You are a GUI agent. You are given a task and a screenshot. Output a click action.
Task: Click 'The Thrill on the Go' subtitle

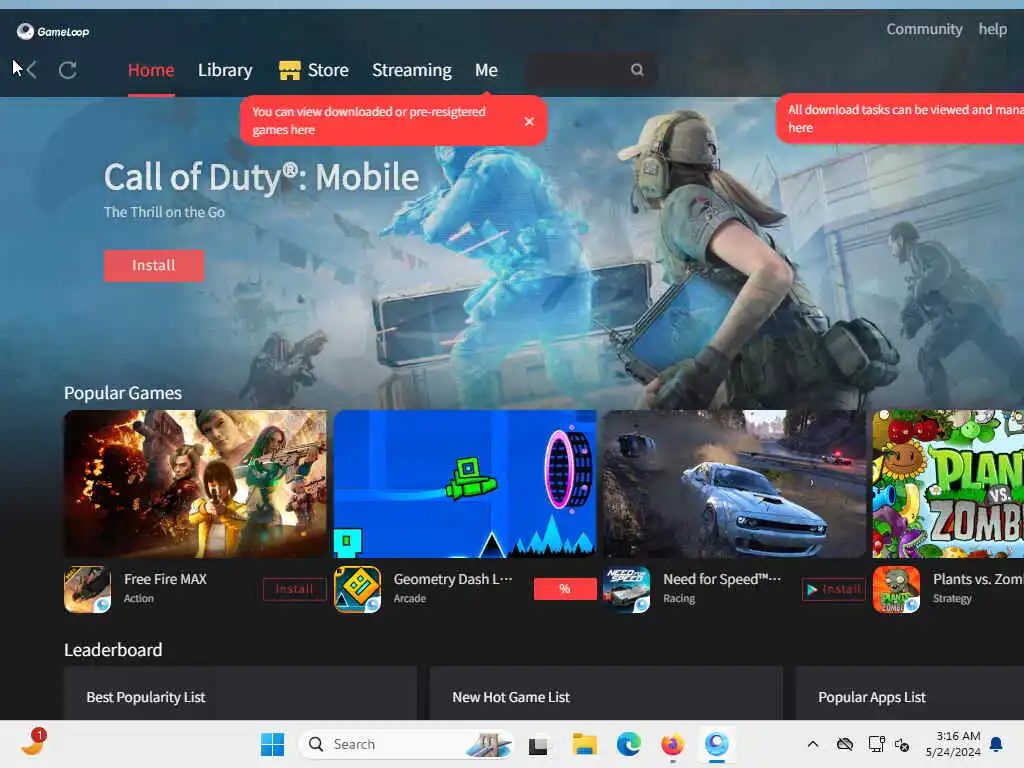point(165,212)
